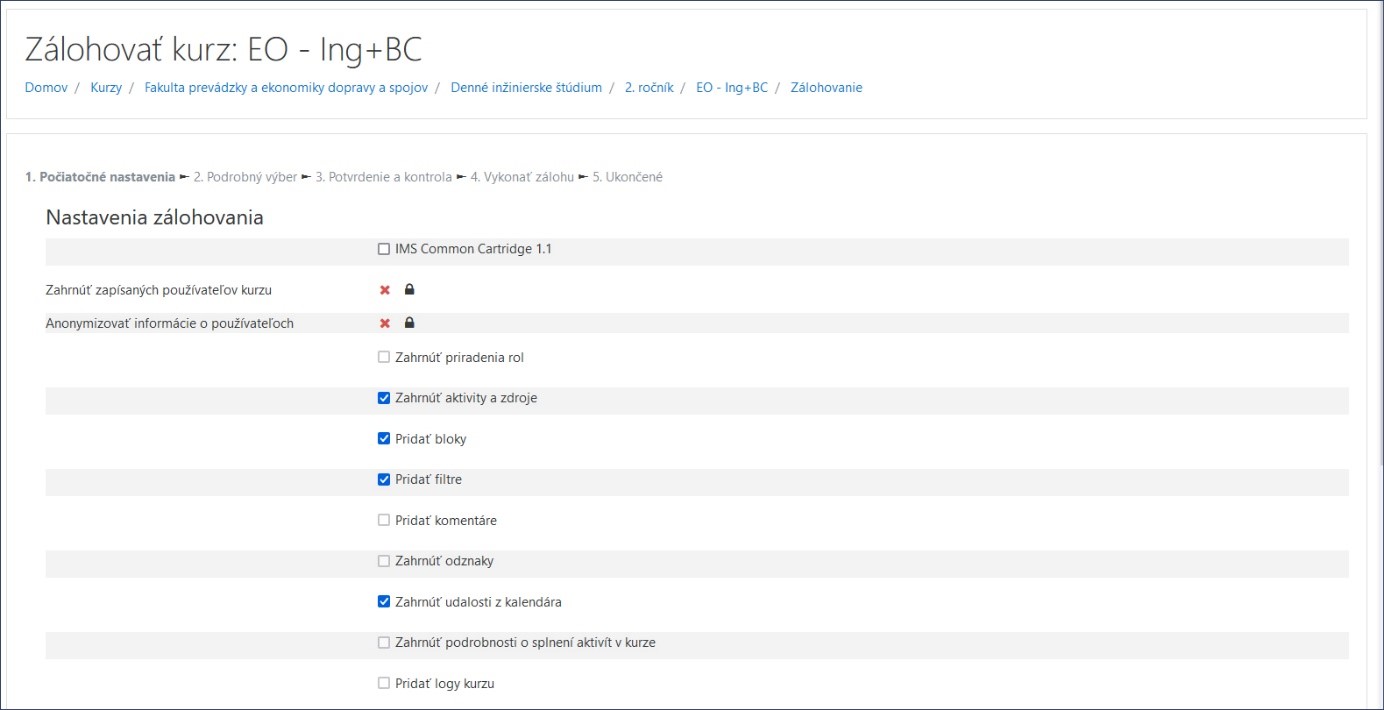
Task: Uncheck Zahrnúť aktivity a zdroje
Action: point(384,398)
